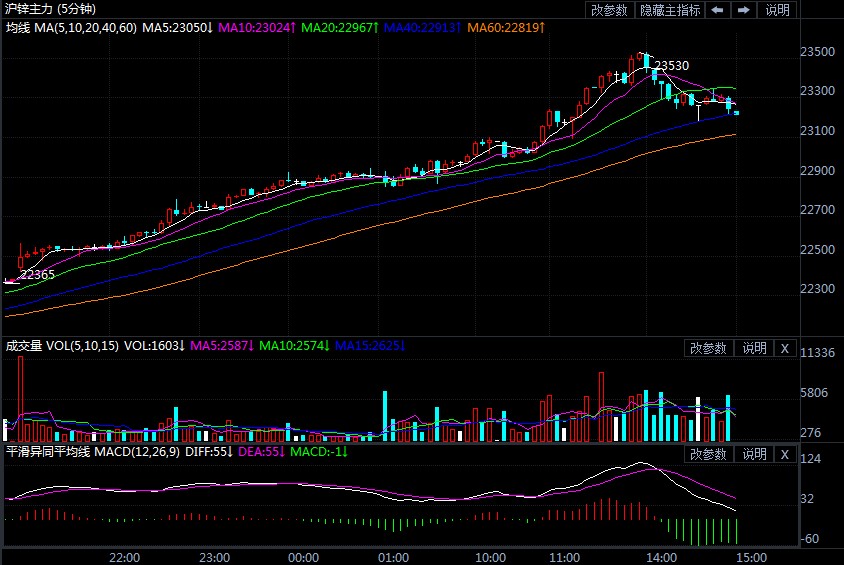
Task: Click the 10:00 time axis marker
Action: coord(490,557)
